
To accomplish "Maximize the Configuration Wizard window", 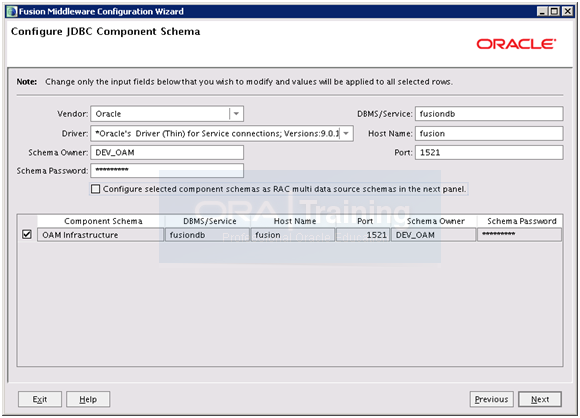I will [554, 11].
